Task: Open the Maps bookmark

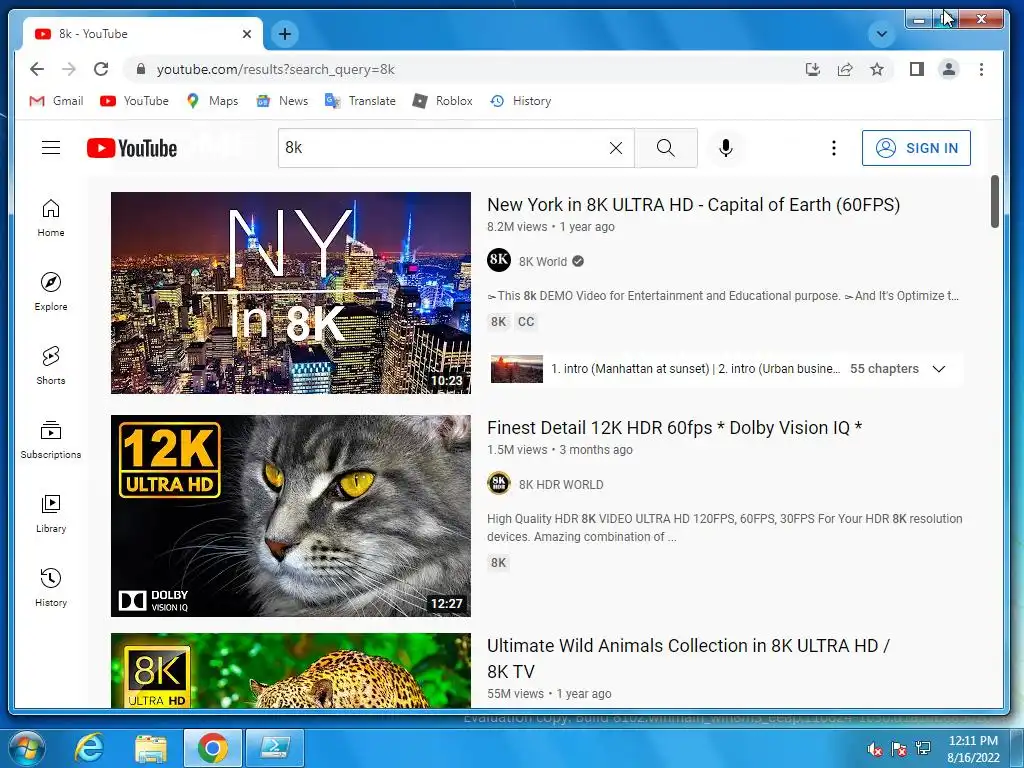Action: click(x=212, y=101)
